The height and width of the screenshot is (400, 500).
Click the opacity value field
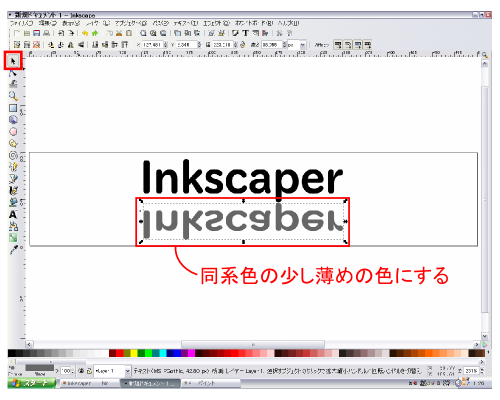click(x=66, y=371)
